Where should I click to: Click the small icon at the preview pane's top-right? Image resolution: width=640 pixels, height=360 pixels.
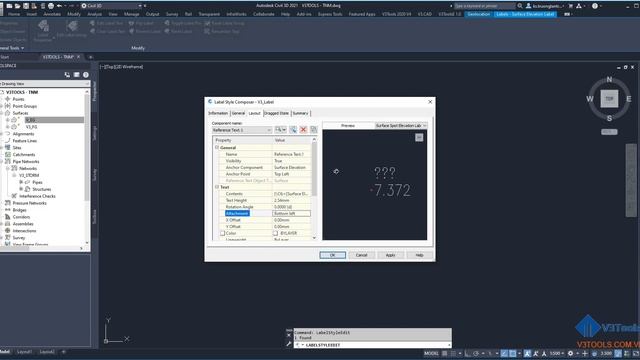coord(419,138)
